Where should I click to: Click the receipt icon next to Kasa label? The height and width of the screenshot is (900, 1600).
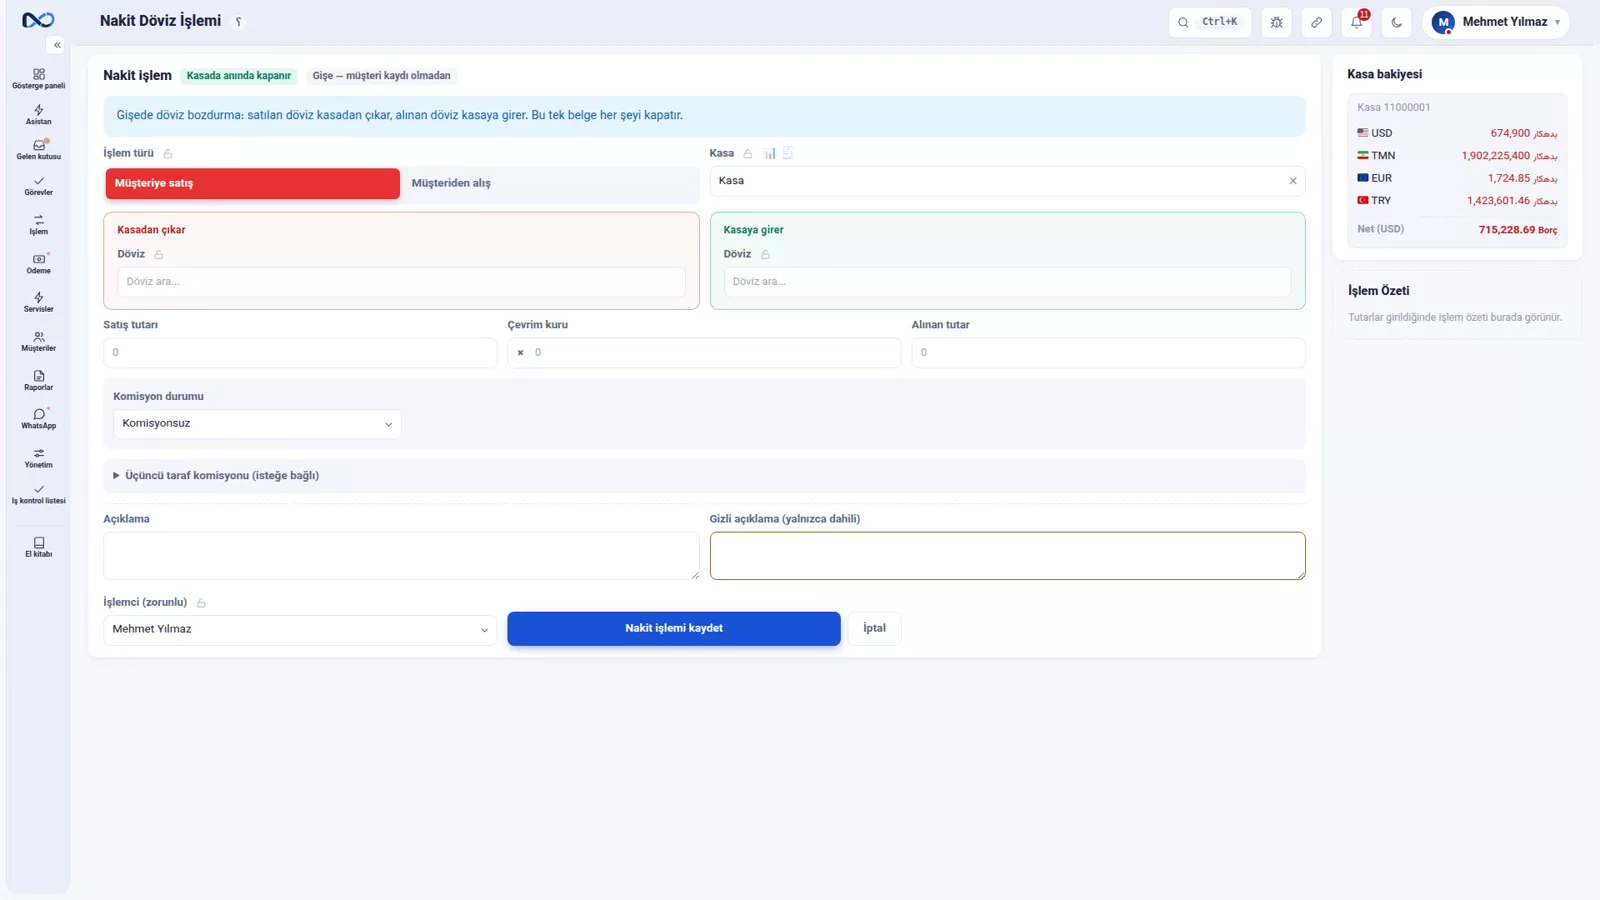(x=788, y=154)
